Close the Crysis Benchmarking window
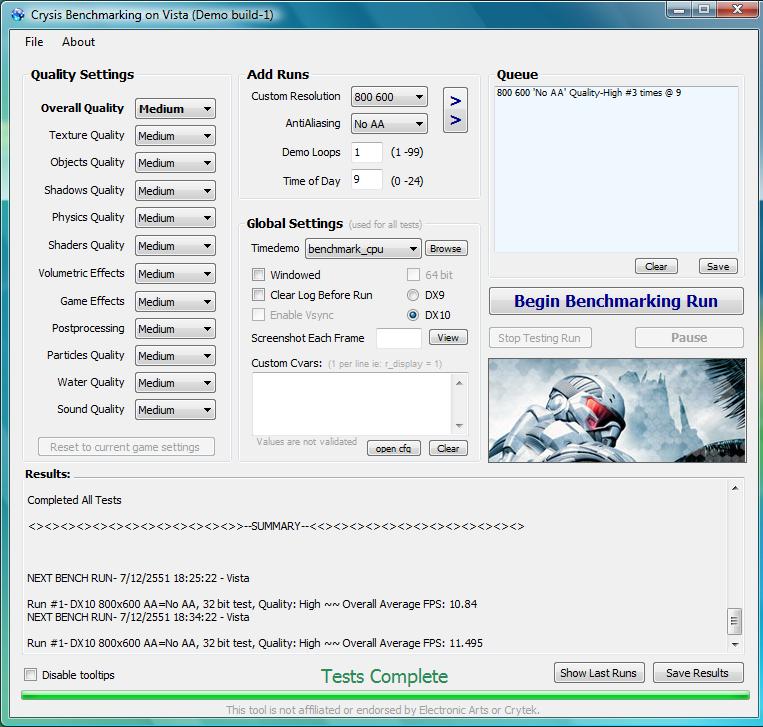 point(737,9)
